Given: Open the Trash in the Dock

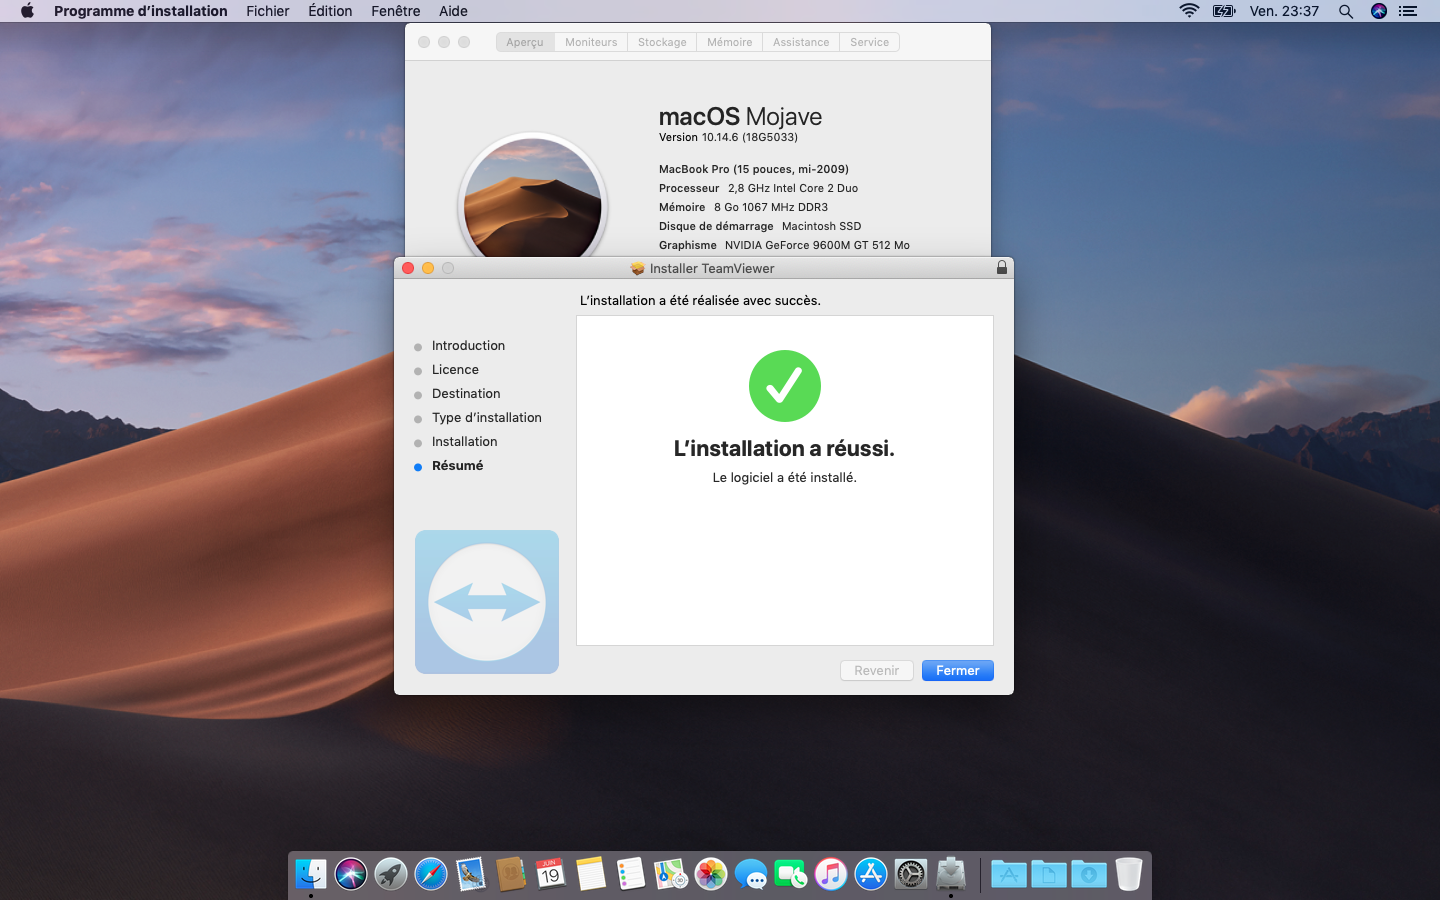Looking at the screenshot, I should [x=1129, y=874].
